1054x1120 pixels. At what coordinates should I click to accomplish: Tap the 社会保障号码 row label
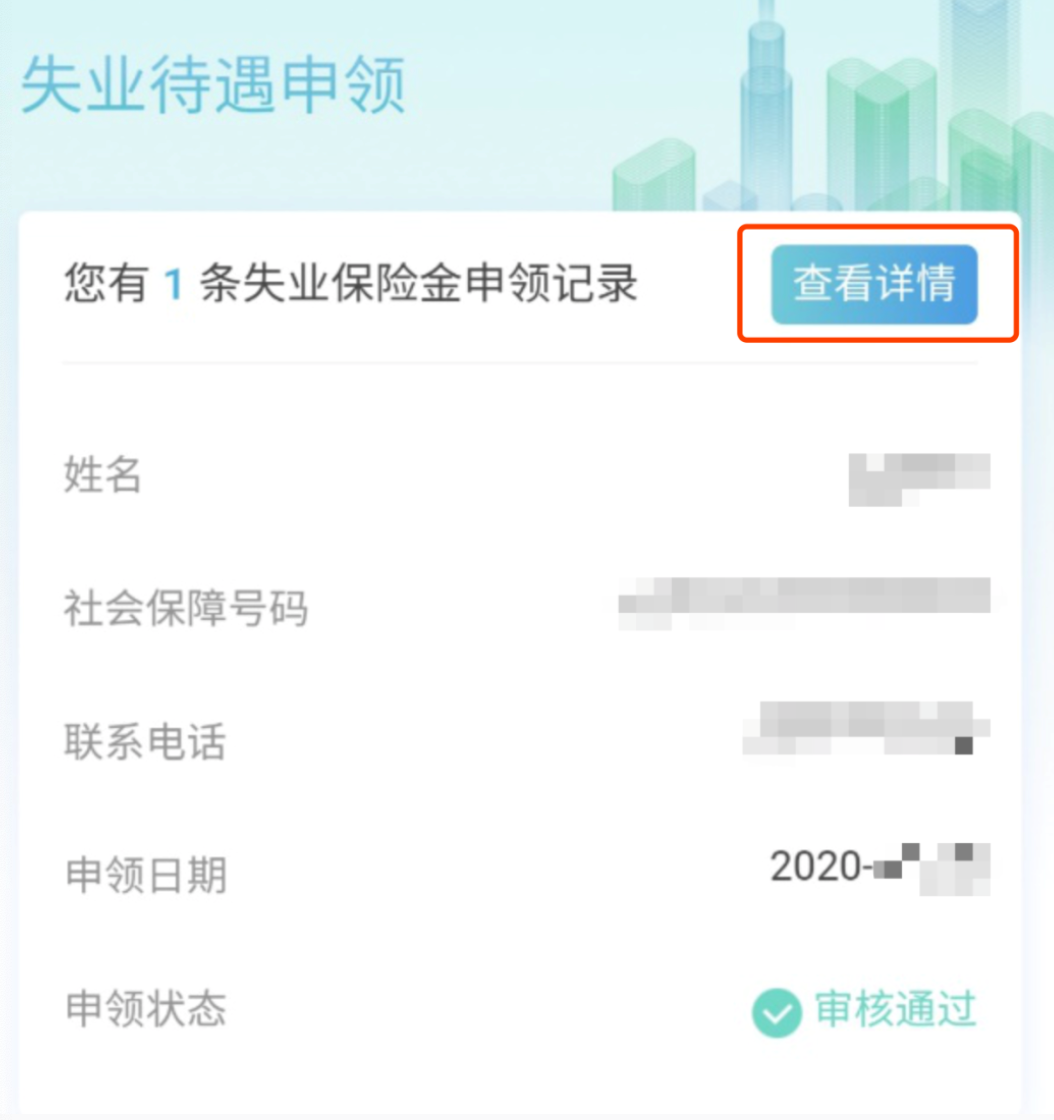tap(186, 609)
